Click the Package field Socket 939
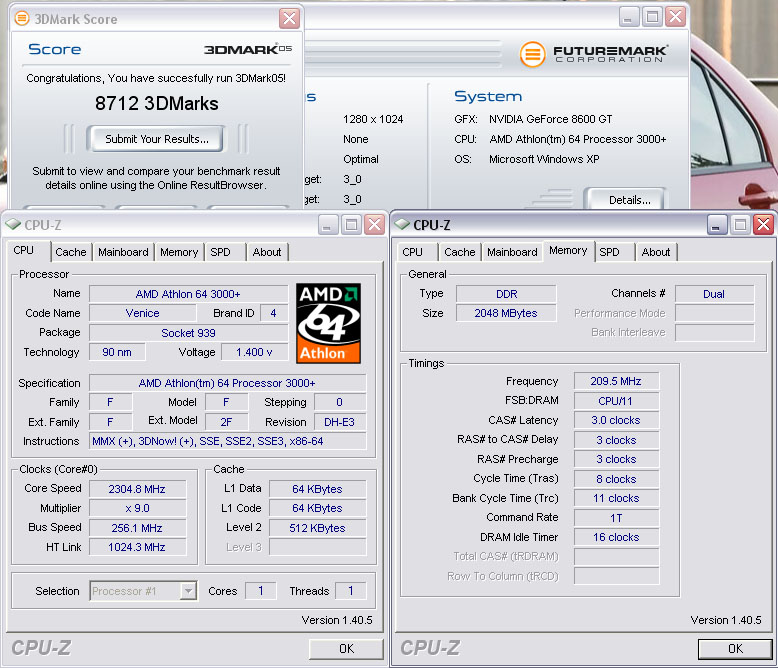 [x=188, y=333]
